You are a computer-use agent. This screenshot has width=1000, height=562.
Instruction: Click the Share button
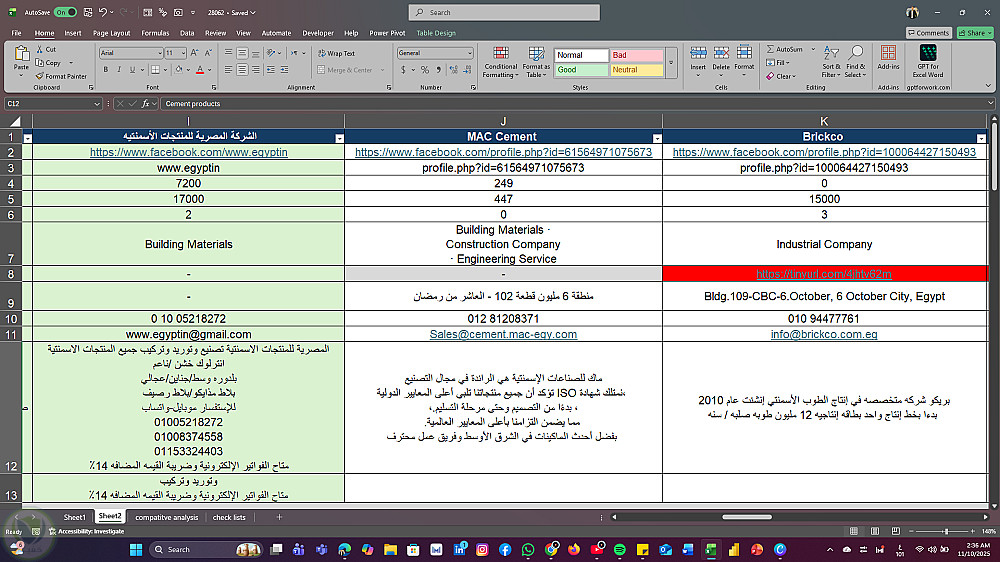(975, 33)
